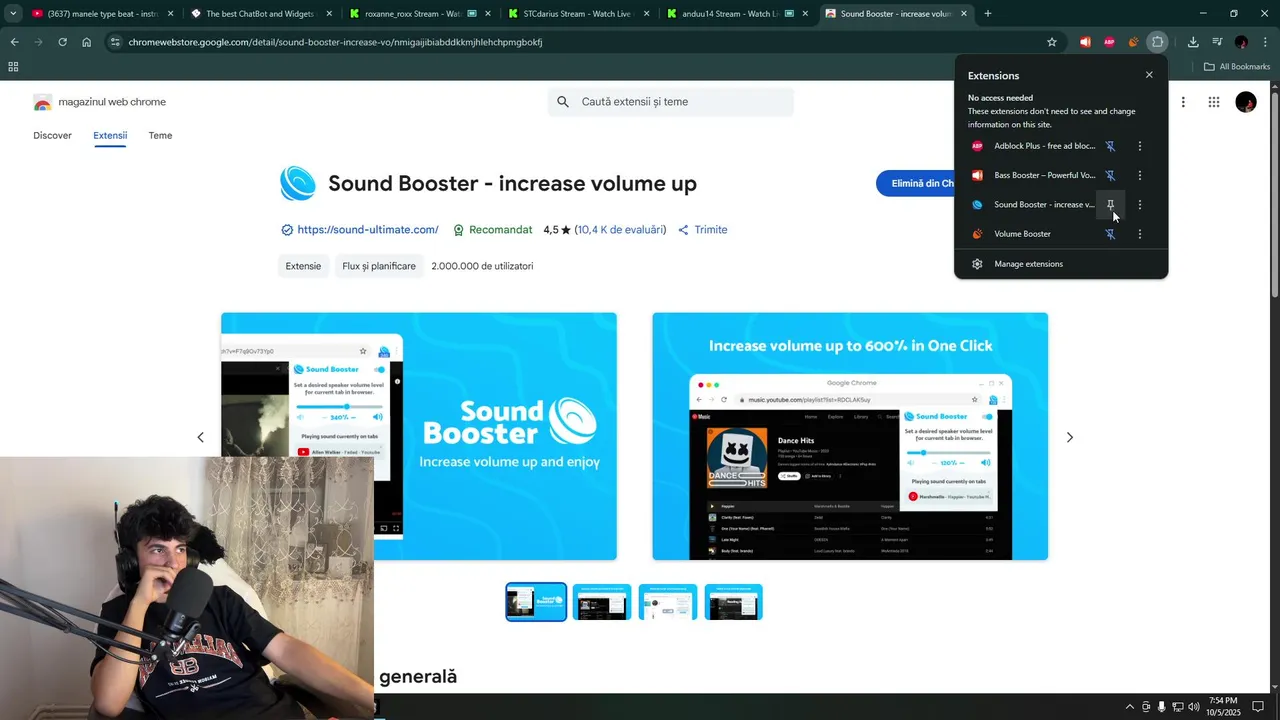Select Volume Booster in extensions list
The height and width of the screenshot is (720, 1280).
(x=1034, y=234)
